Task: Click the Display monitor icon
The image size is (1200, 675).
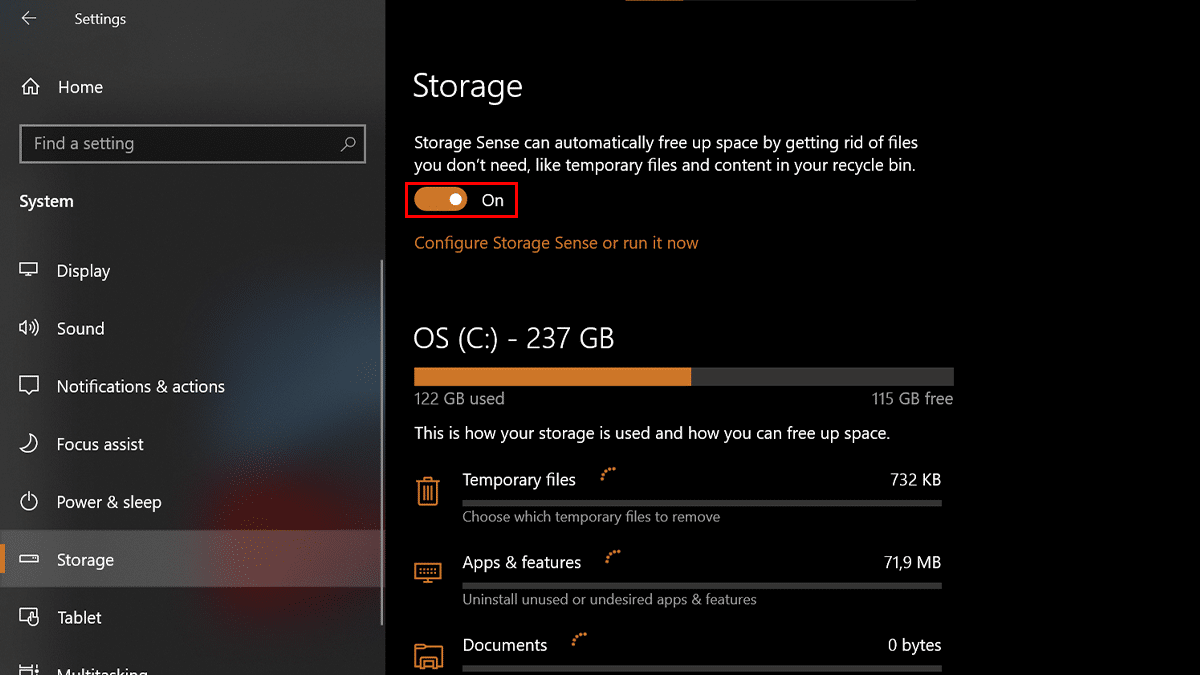Action: [29, 271]
